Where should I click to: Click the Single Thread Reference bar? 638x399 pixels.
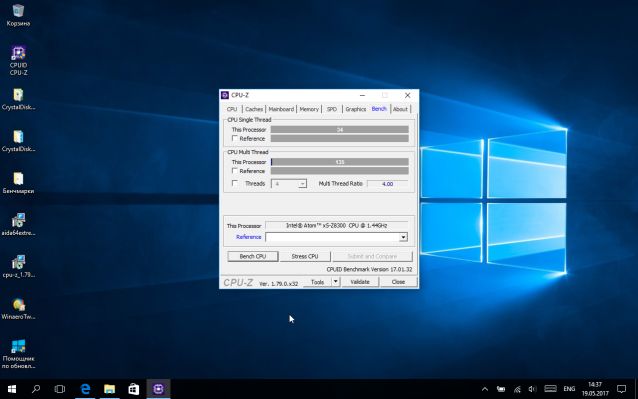tap(340, 138)
